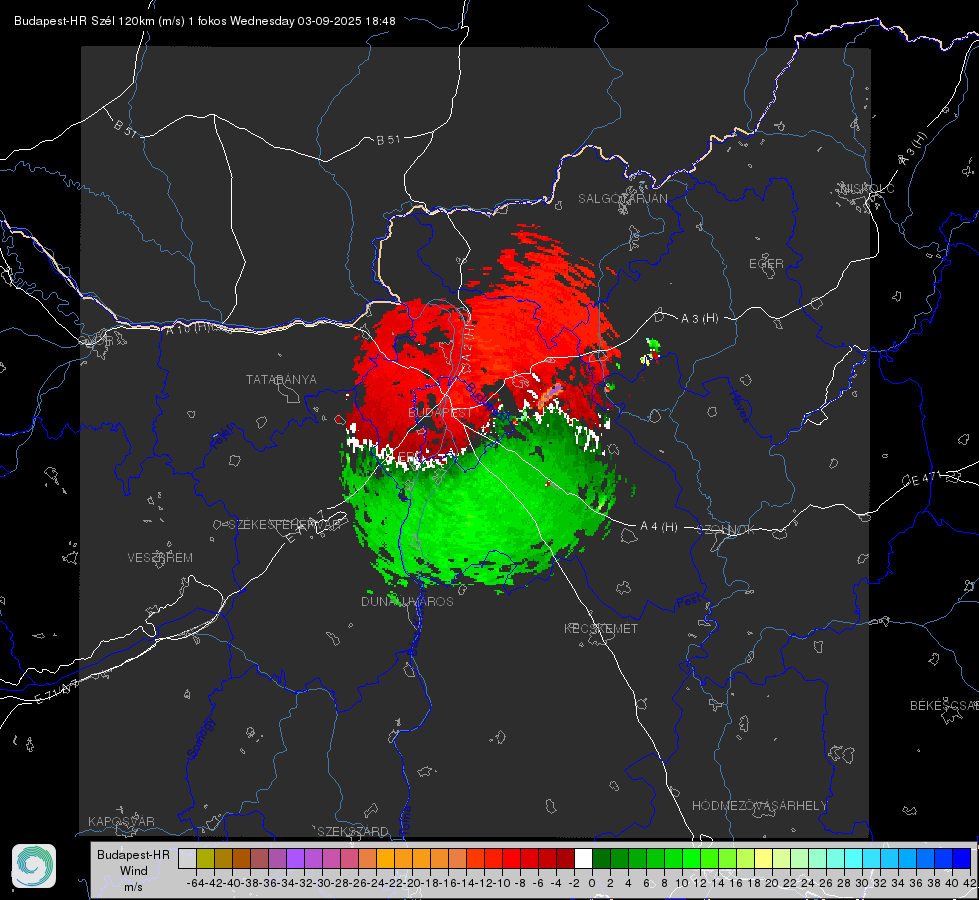
Task: Click the swirl logo icon at bottom left
Action: (34, 866)
